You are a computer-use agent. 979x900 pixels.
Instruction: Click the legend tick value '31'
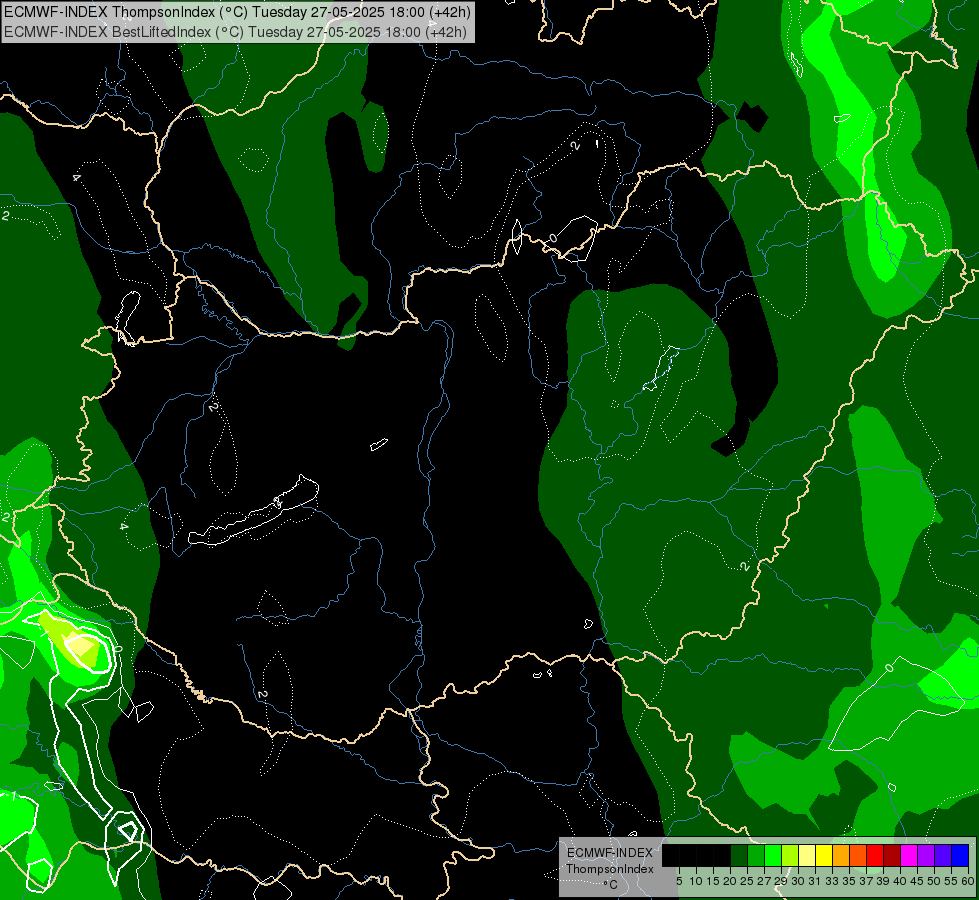tap(815, 881)
